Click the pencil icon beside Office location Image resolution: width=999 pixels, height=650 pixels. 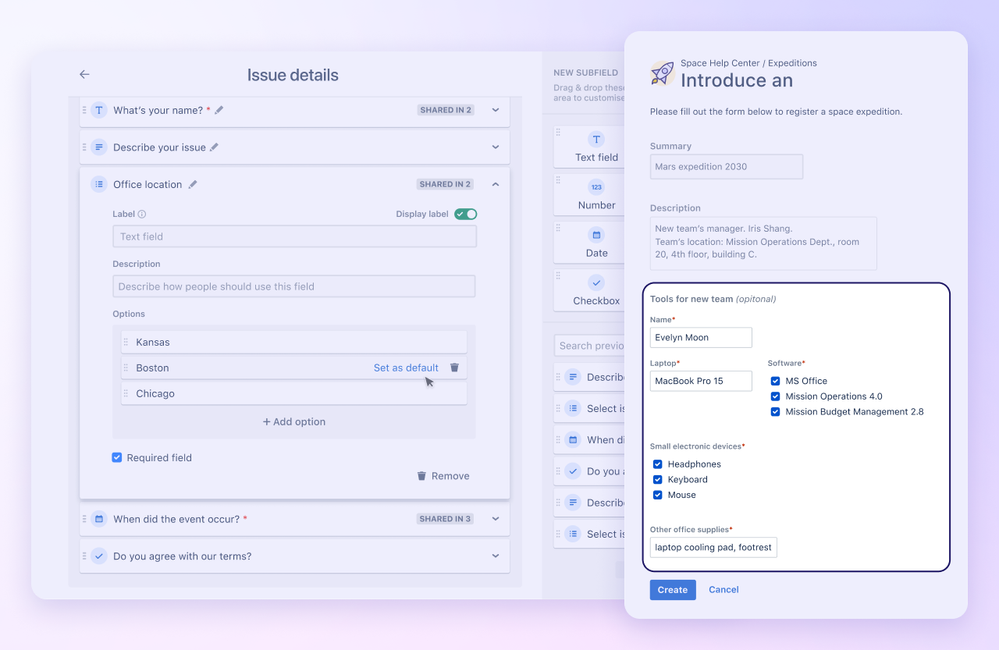pos(192,184)
